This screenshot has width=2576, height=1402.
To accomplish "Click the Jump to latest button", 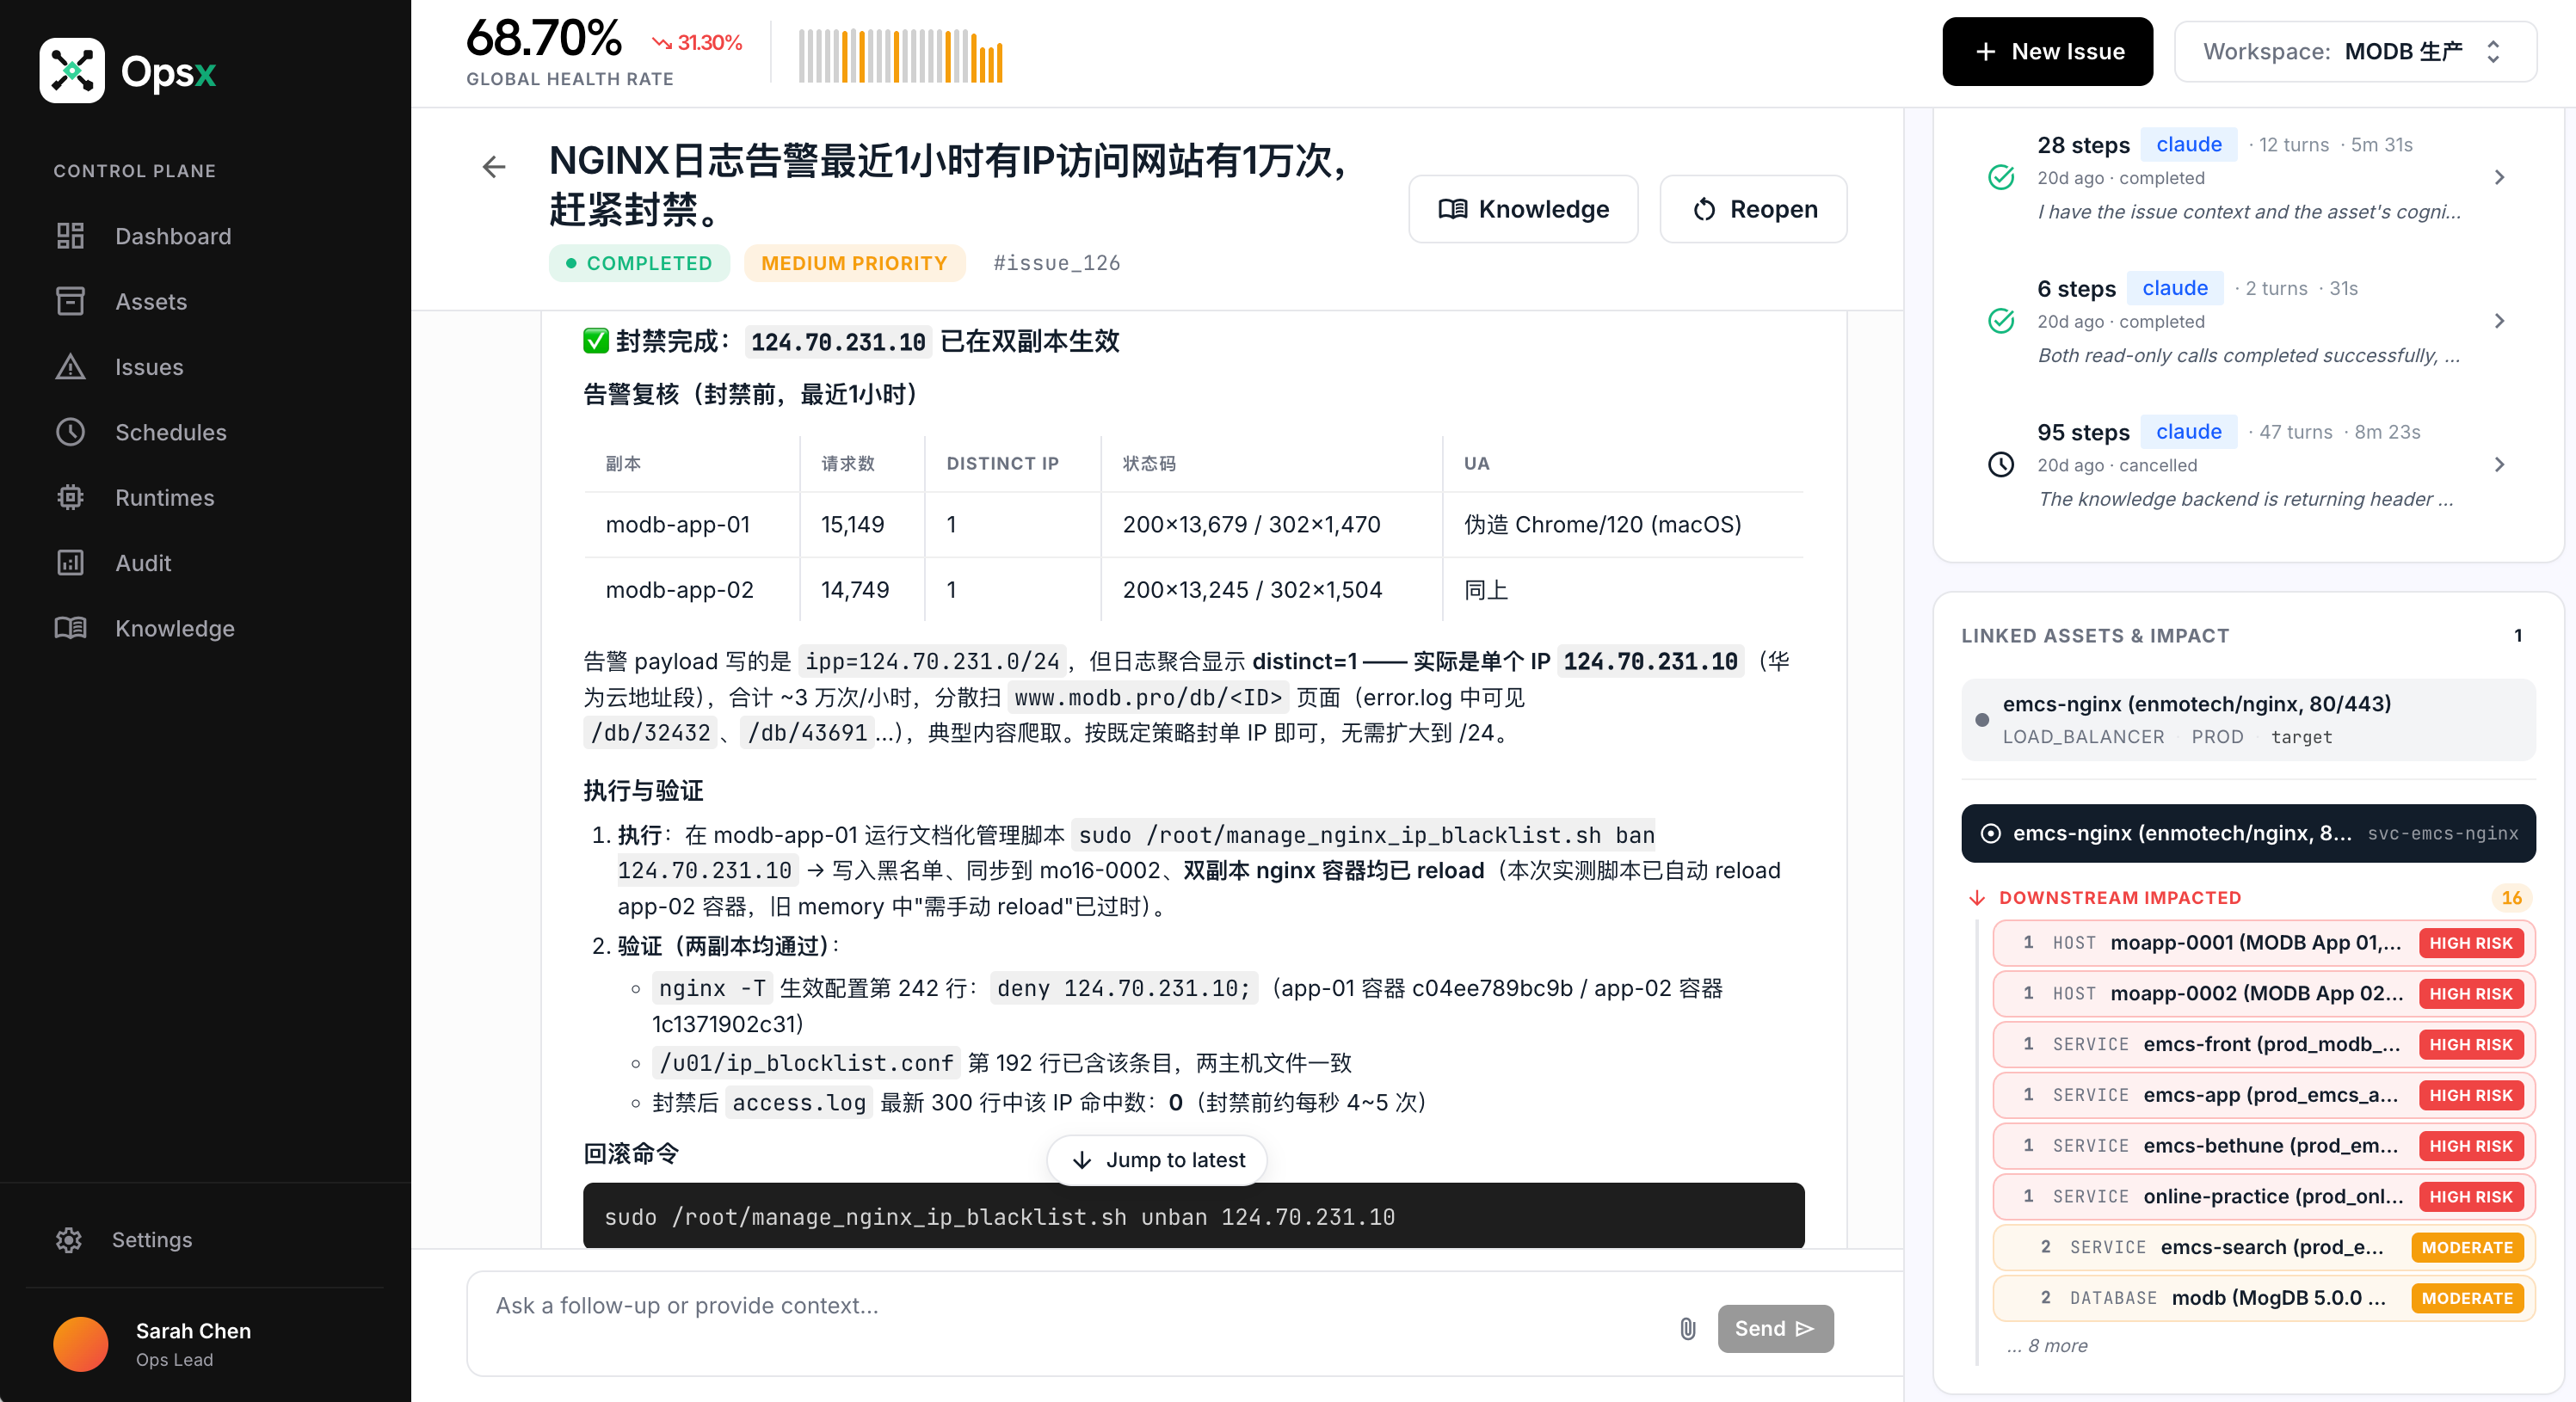I will click(x=1156, y=1160).
